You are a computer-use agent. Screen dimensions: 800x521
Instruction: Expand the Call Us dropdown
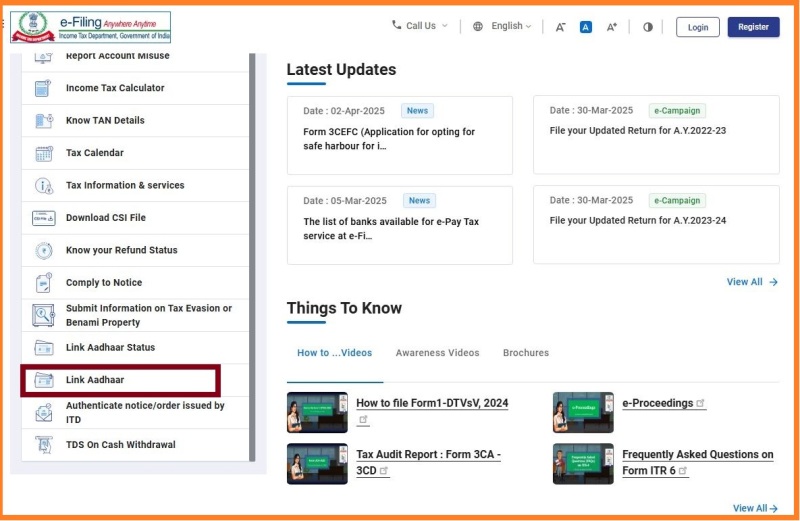tap(419, 26)
